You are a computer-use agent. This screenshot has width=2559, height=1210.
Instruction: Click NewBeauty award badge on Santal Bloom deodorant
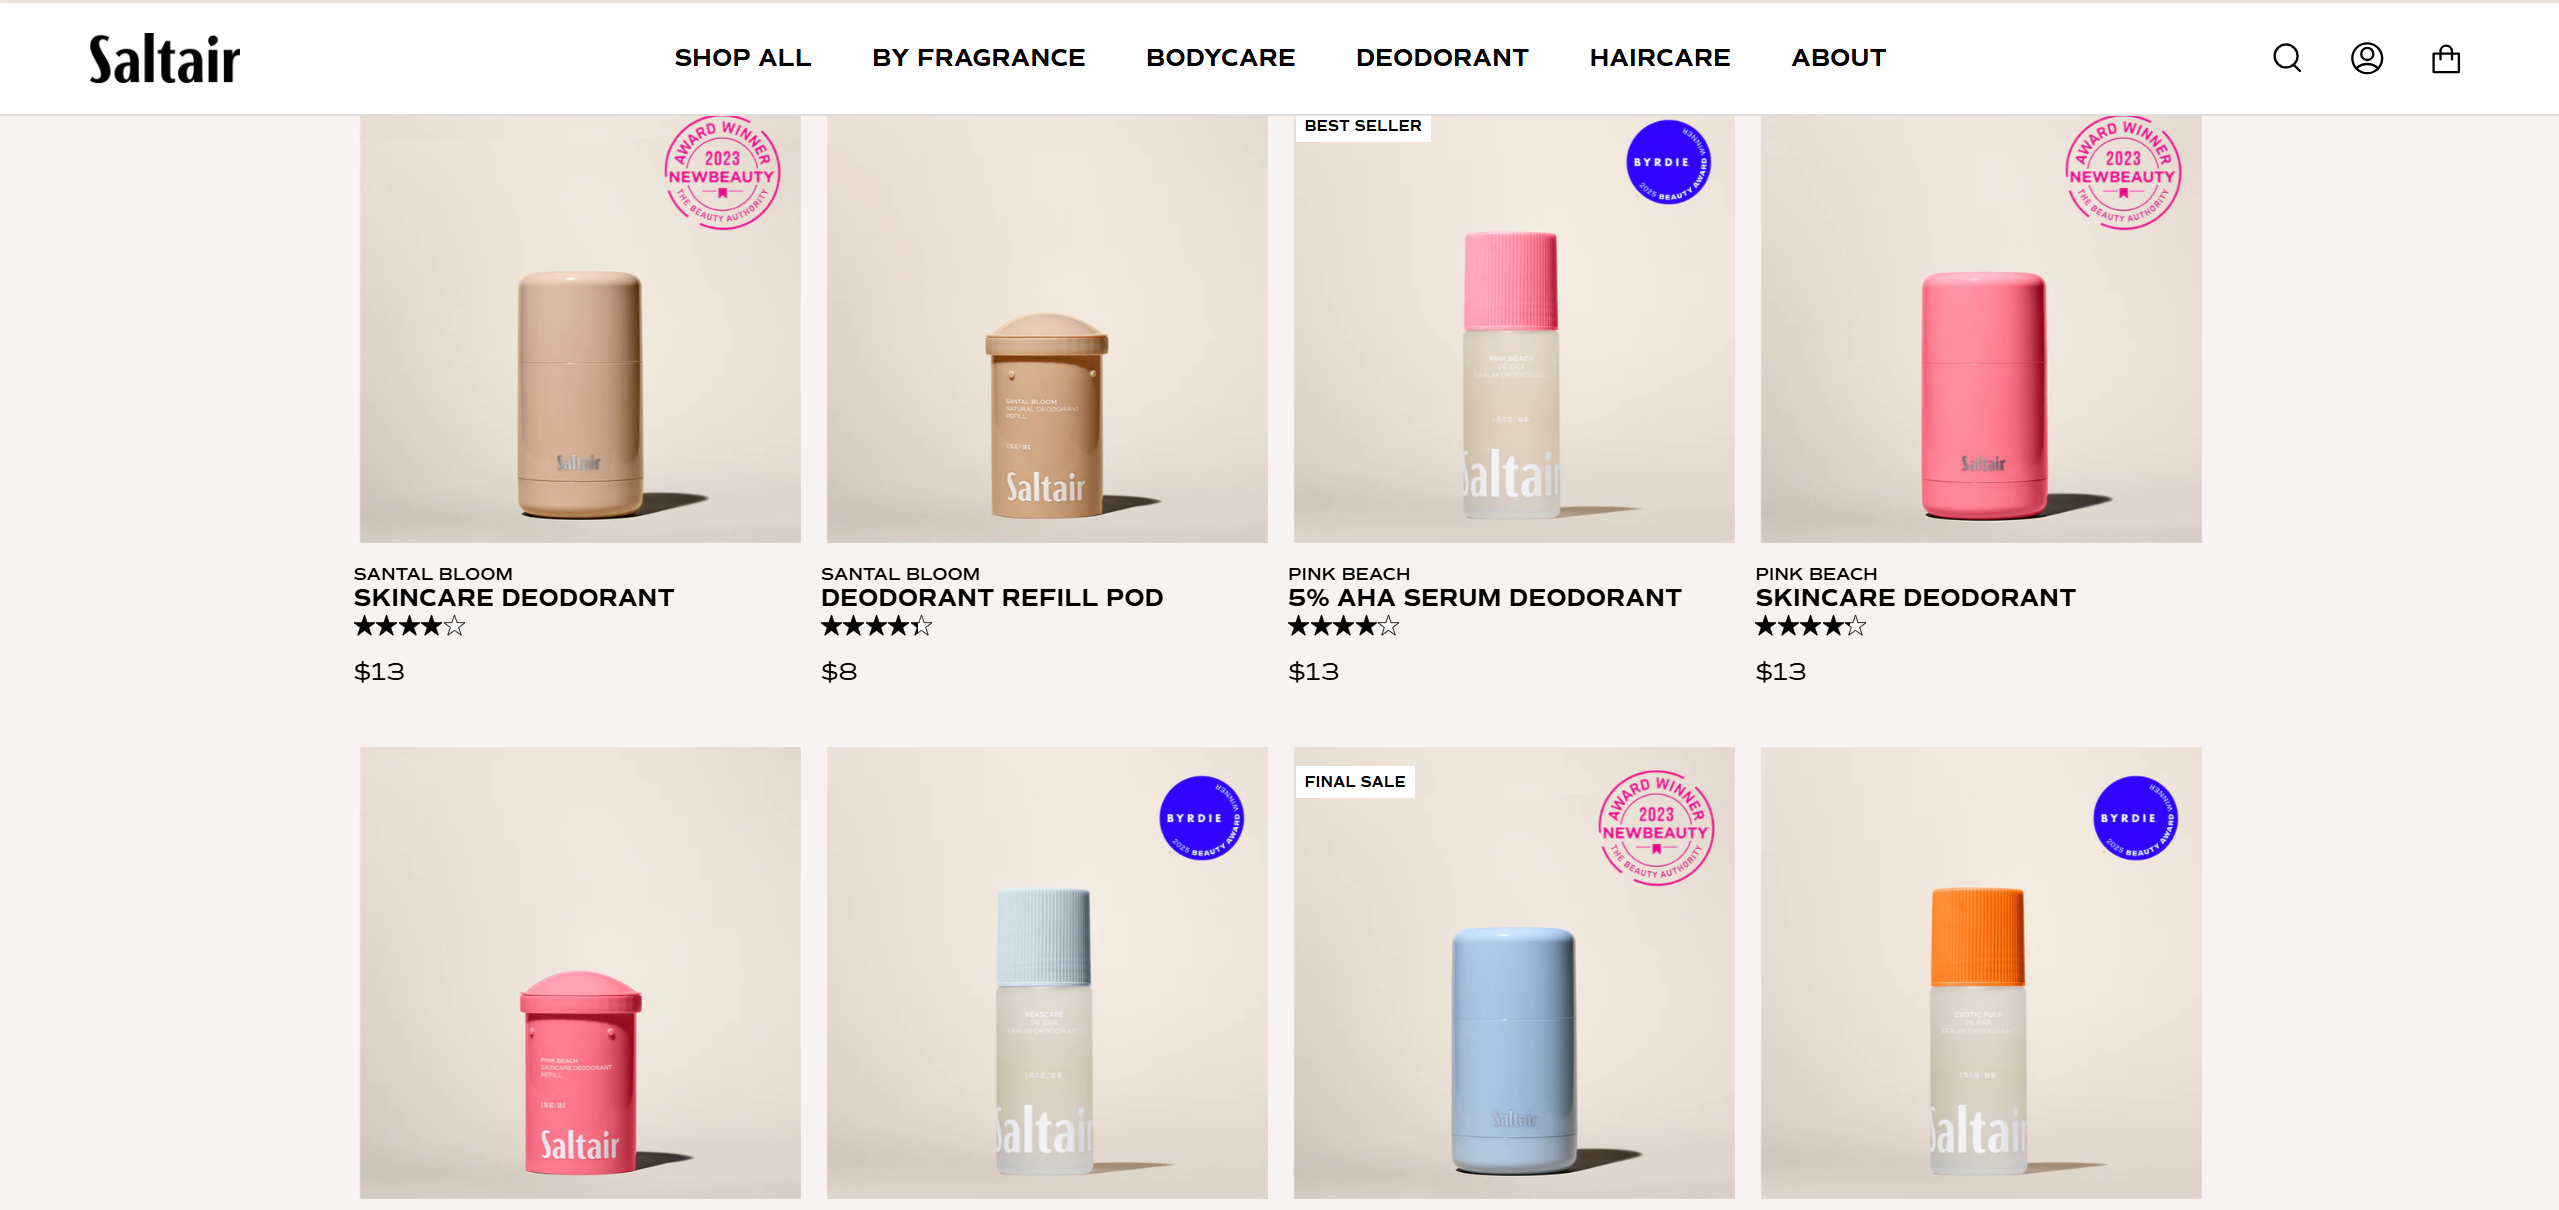pos(722,173)
